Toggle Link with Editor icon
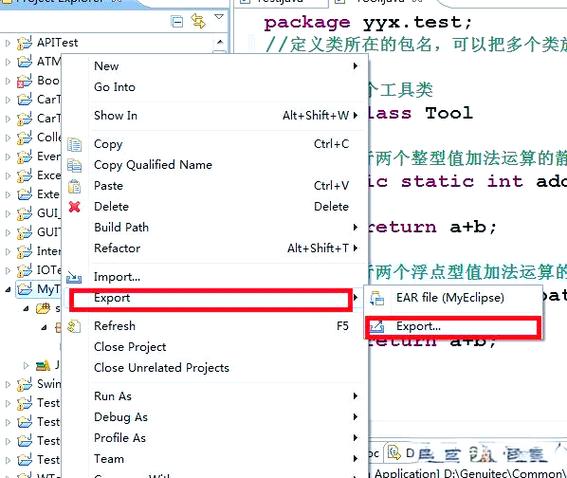 tap(198, 21)
